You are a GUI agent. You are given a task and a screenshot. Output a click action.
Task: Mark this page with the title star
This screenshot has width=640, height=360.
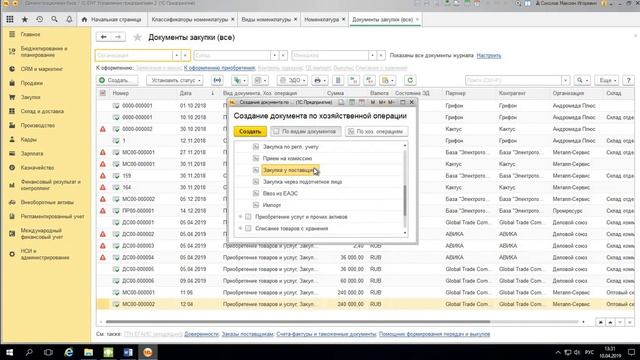point(138,38)
